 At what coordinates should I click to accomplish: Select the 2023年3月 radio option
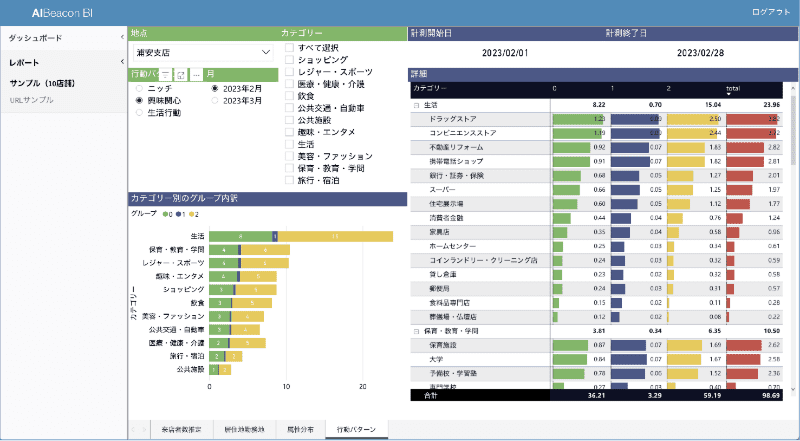(x=215, y=101)
